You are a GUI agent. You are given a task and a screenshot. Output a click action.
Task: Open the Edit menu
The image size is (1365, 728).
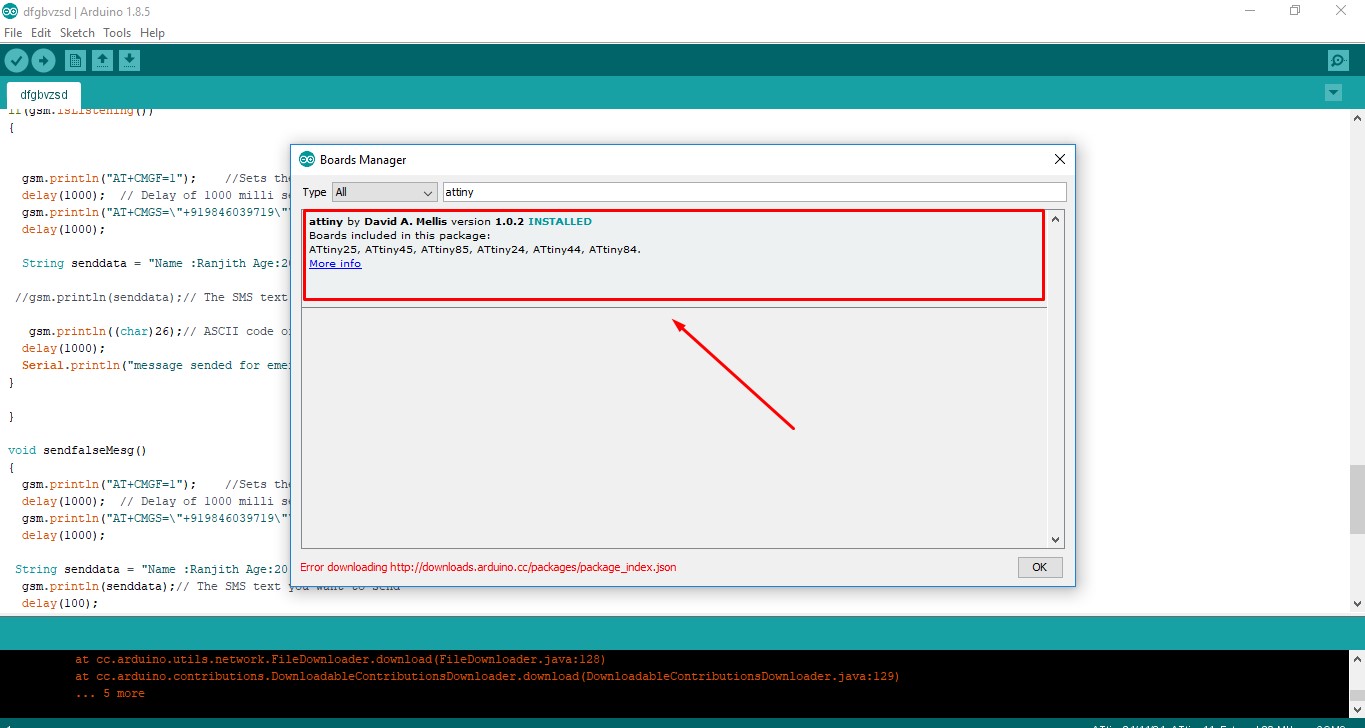tap(41, 33)
